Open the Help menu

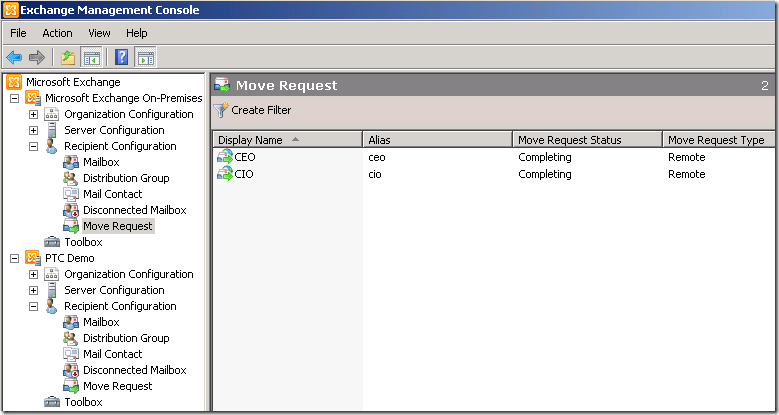click(137, 33)
